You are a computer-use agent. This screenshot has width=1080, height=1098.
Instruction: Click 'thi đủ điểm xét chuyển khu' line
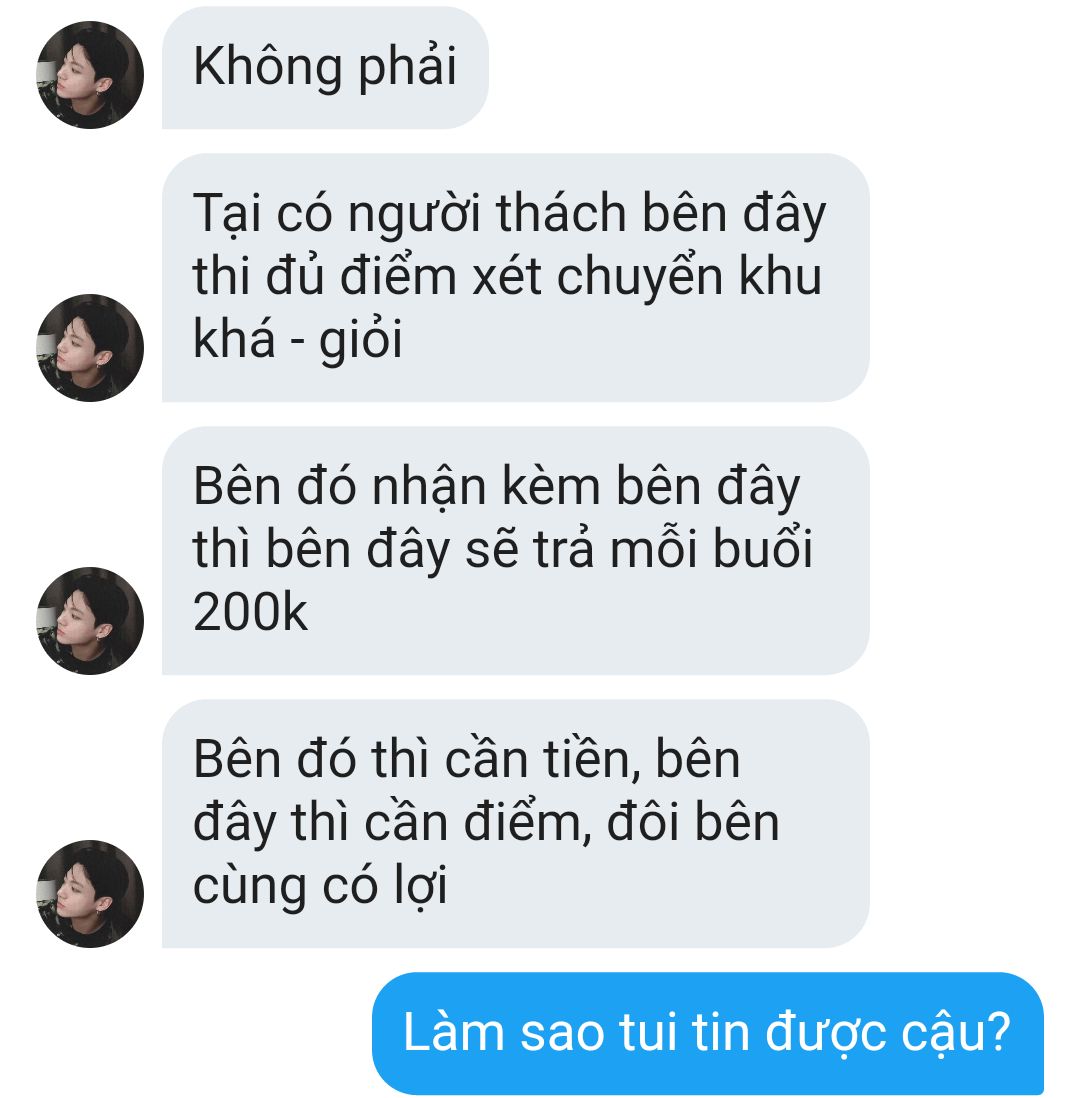coord(507,277)
